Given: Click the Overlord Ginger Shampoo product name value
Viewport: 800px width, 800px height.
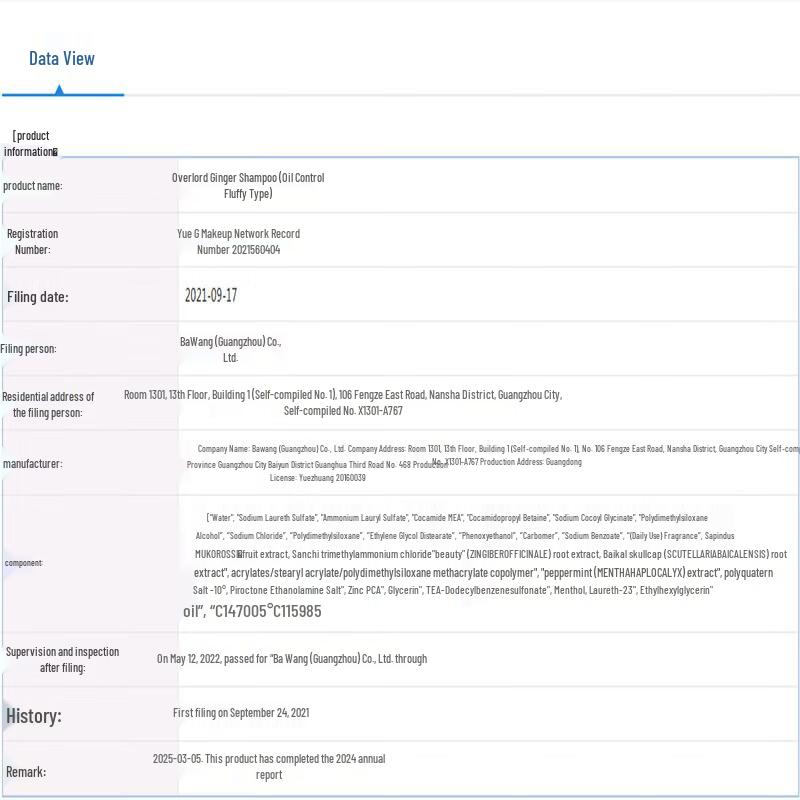Looking at the screenshot, I should coord(248,186).
